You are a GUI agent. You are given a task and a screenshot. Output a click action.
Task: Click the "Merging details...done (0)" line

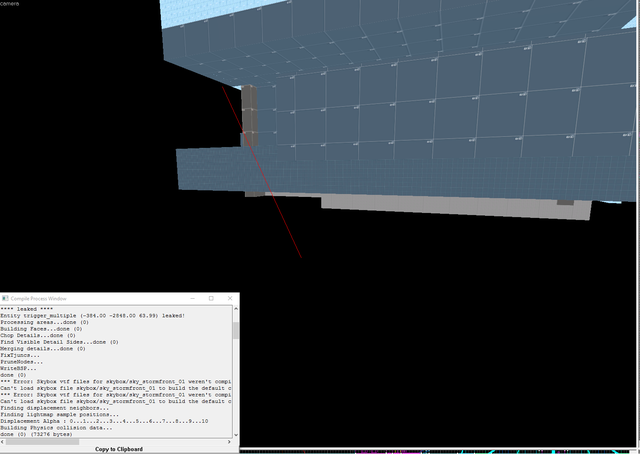pos(43,349)
